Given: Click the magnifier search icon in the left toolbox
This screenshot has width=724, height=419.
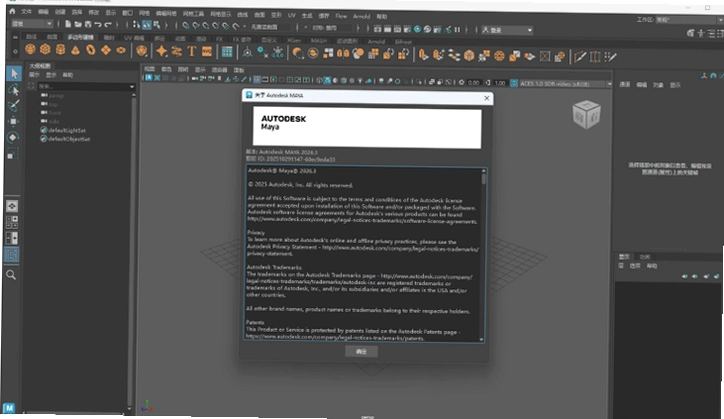Looking at the screenshot, I should point(12,275).
